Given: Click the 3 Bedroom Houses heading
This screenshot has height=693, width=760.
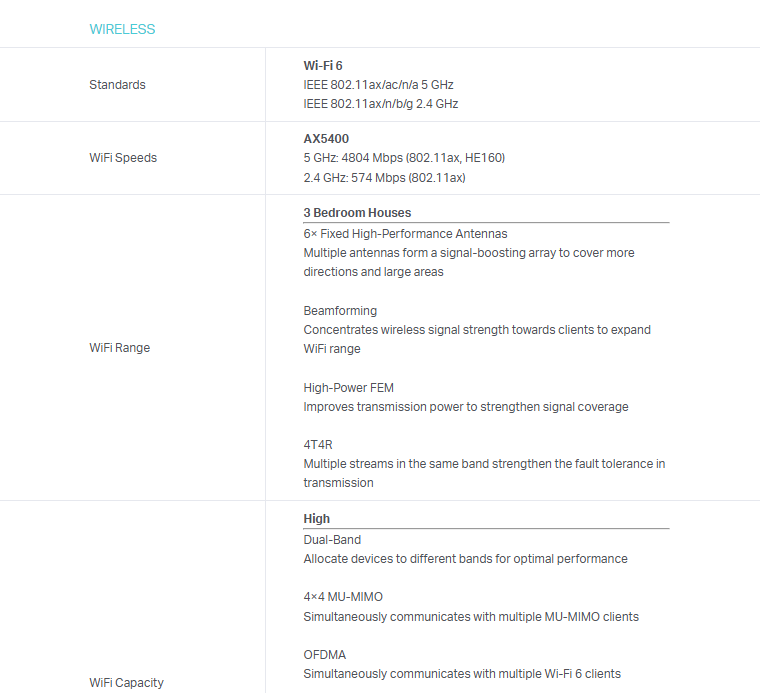Looking at the screenshot, I should tap(357, 213).
